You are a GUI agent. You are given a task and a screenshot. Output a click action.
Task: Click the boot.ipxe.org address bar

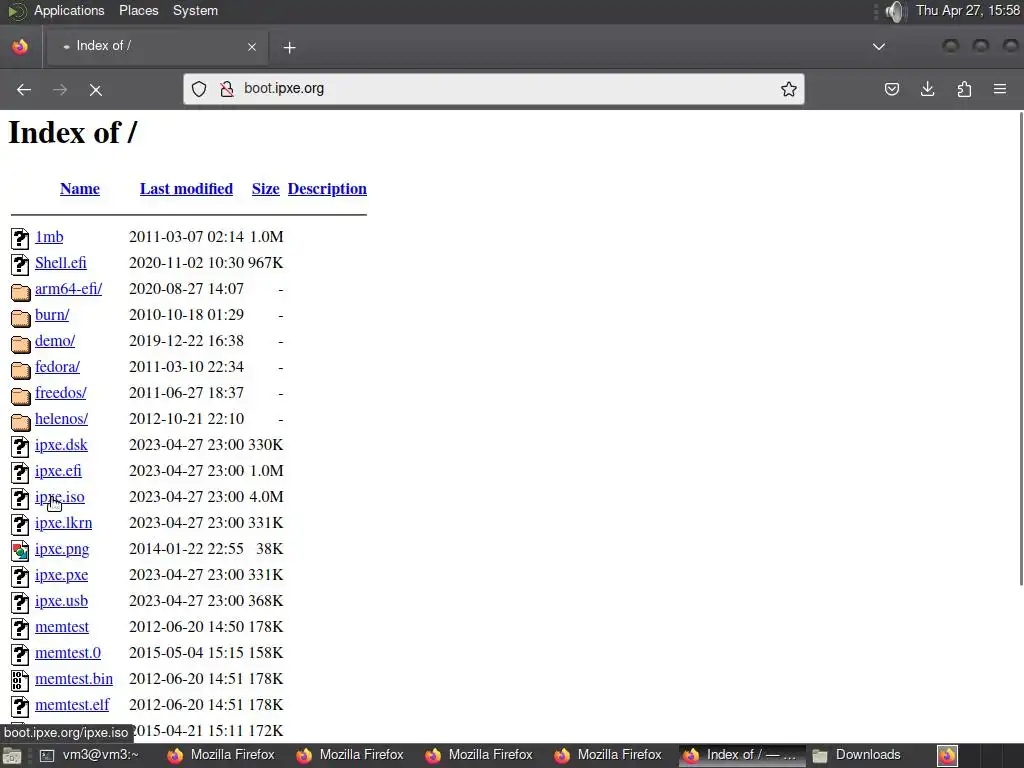point(494,89)
